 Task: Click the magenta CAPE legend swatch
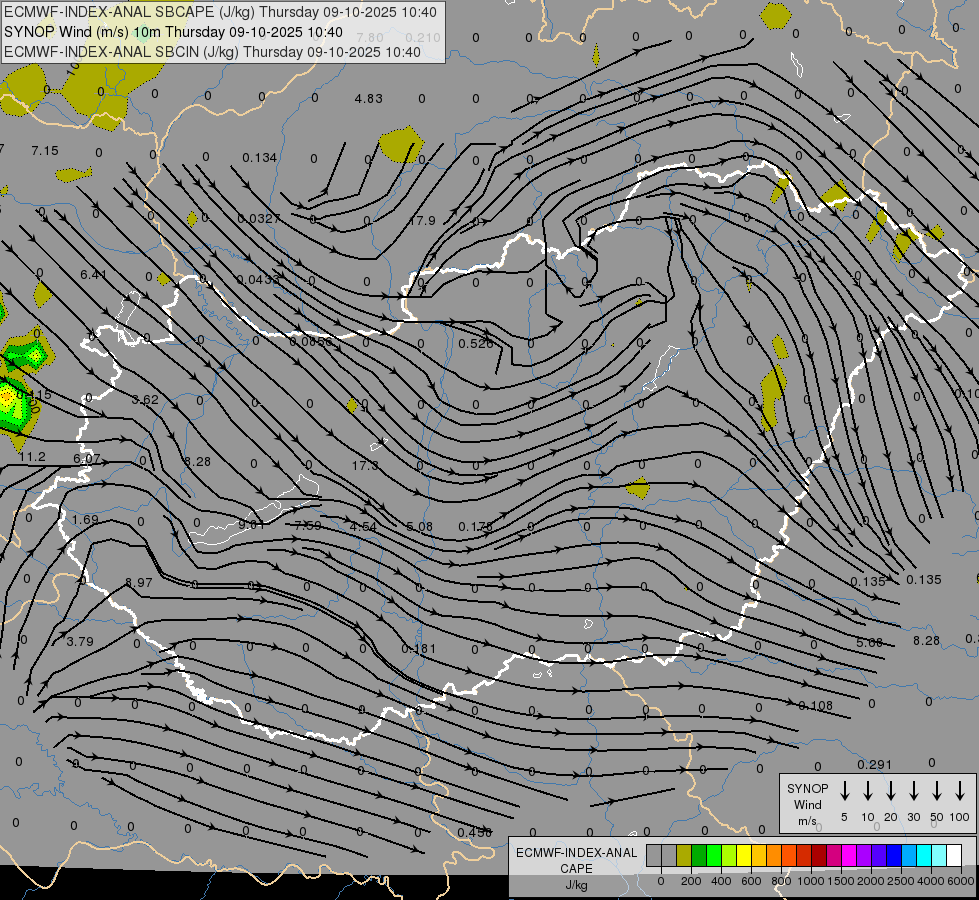pyautogui.click(x=849, y=856)
